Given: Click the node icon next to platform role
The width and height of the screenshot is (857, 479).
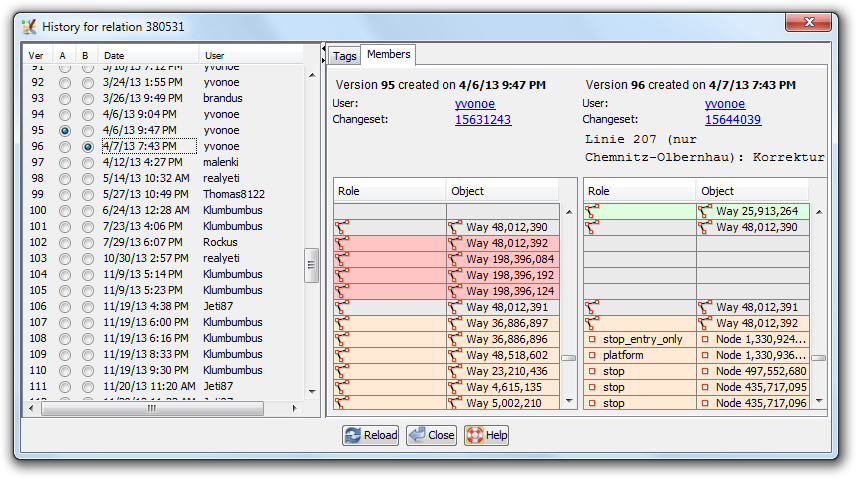Looking at the screenshot, I should pyautogui.click(x=592, y=355).
